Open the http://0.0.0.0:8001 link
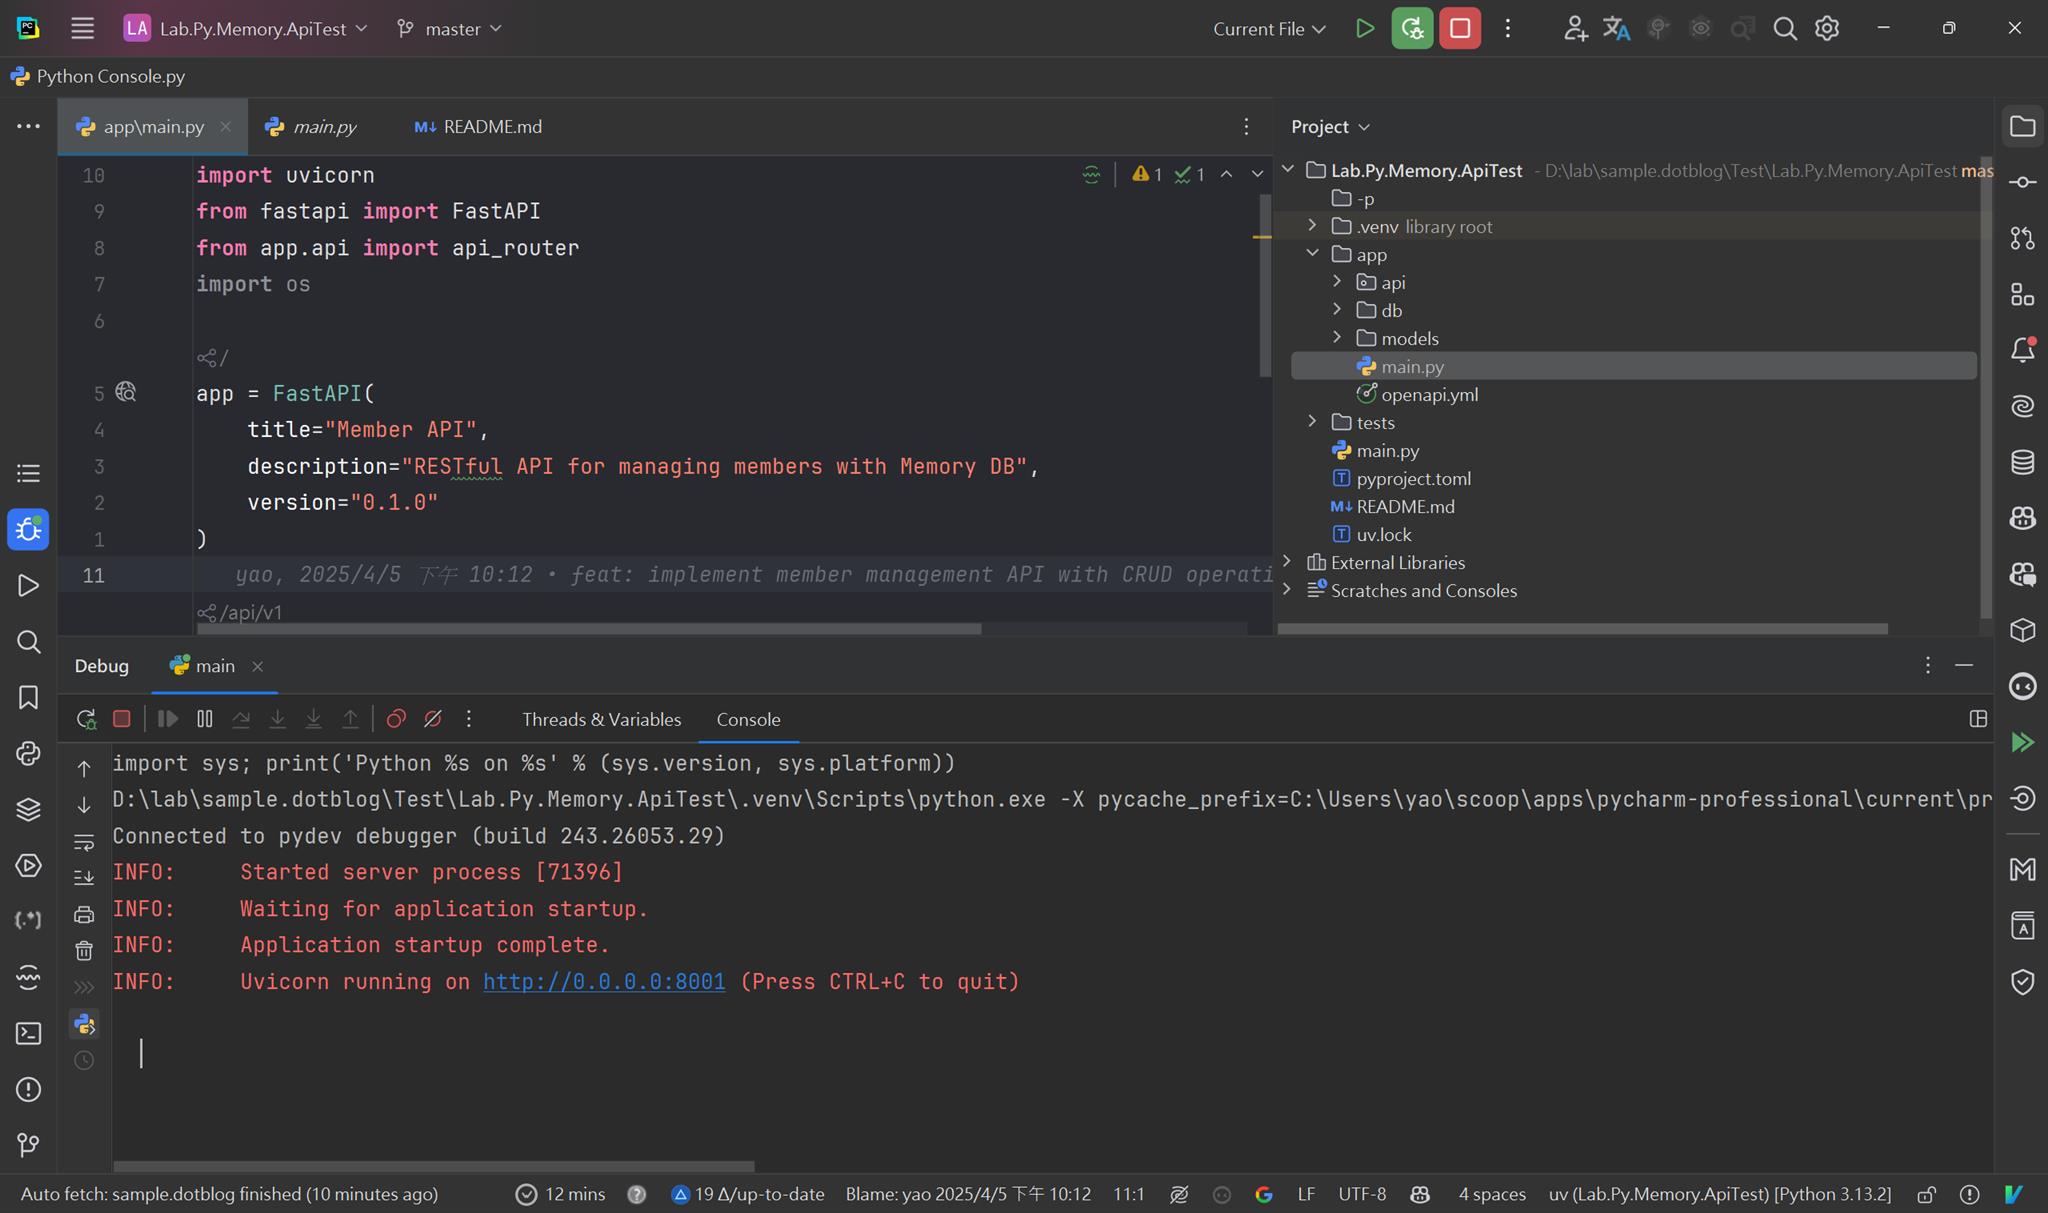The height and width of the screenshot is (1213, 2048). [604, 982]
